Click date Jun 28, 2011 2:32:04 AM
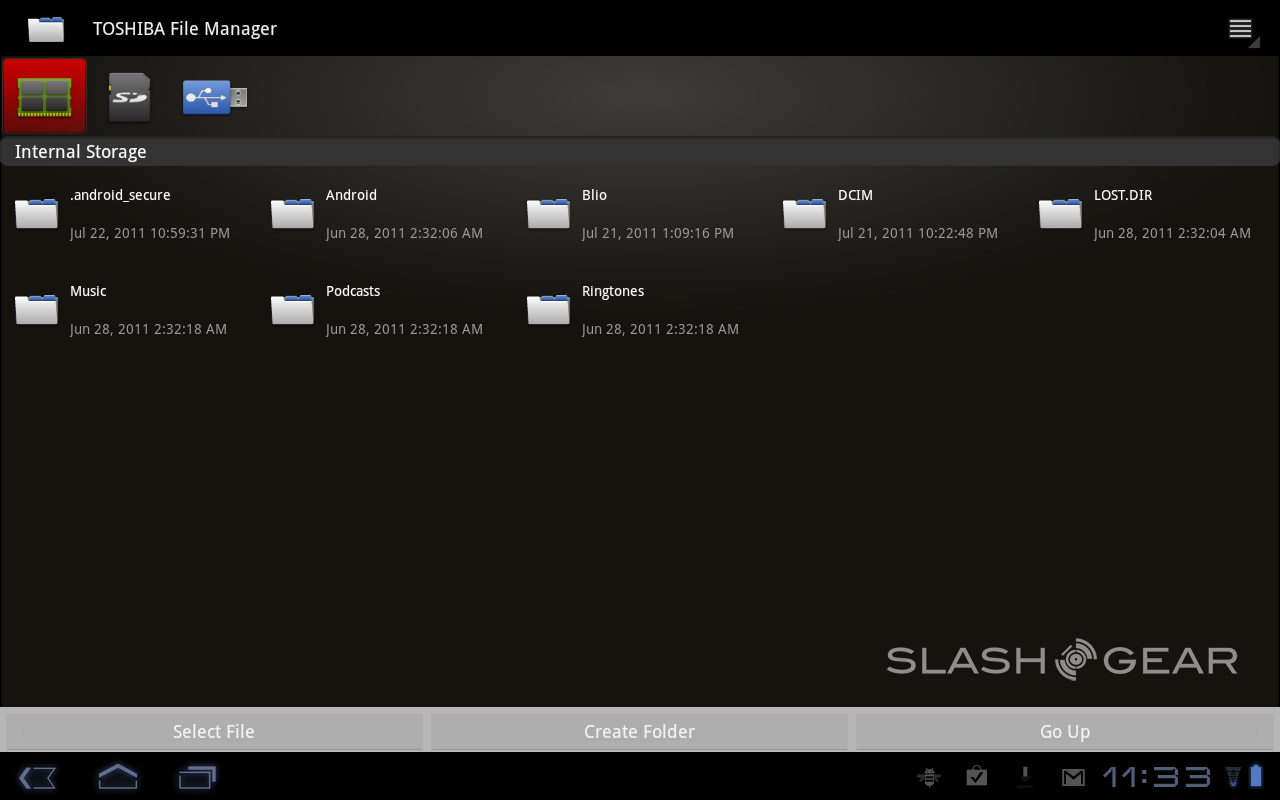 [x=1172, y=233]
